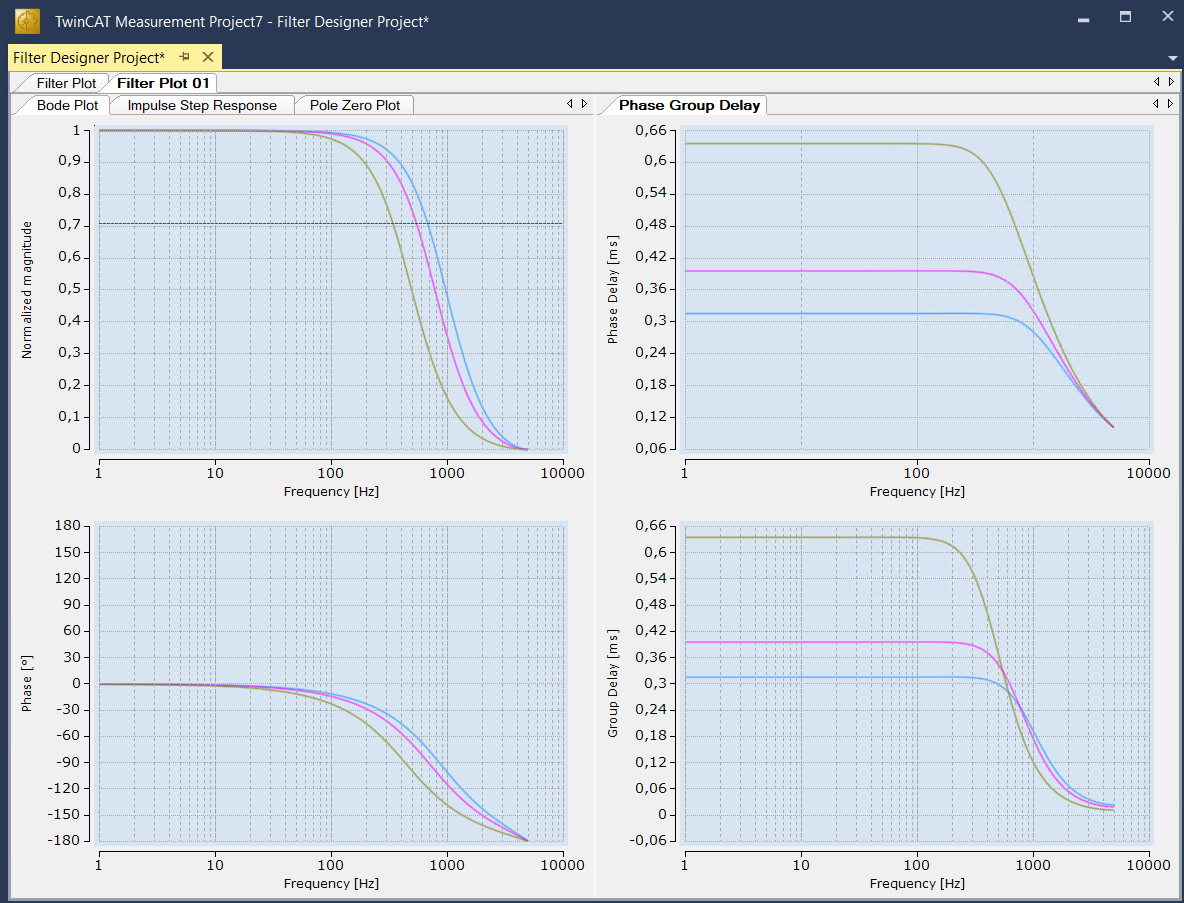Screen dimensions: 1184x903
Task: Minimize the TwinCAT Measurement window
Action: point(1084,20)
